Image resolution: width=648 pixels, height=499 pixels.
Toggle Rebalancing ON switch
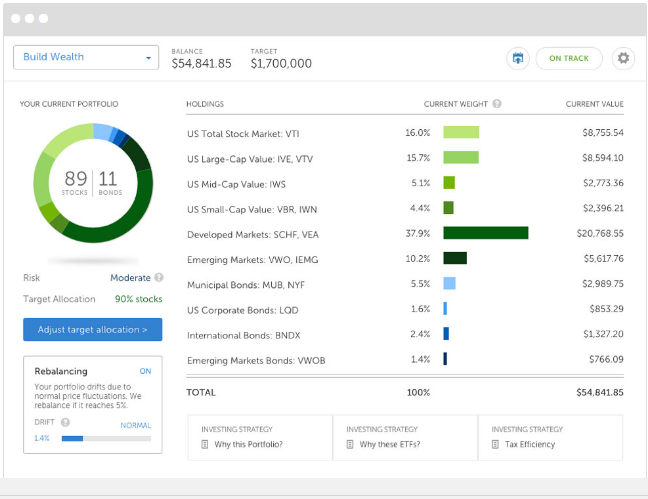pos(145,371)
